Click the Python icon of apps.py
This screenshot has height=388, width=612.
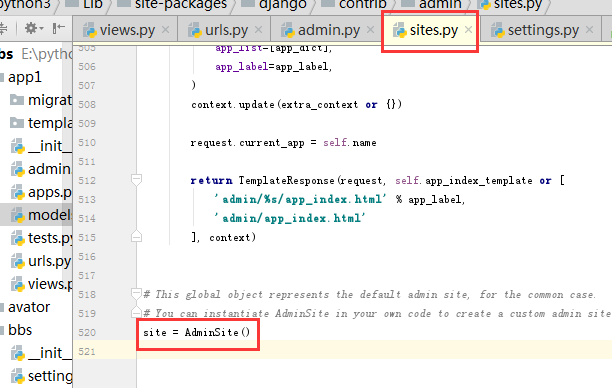18,192
